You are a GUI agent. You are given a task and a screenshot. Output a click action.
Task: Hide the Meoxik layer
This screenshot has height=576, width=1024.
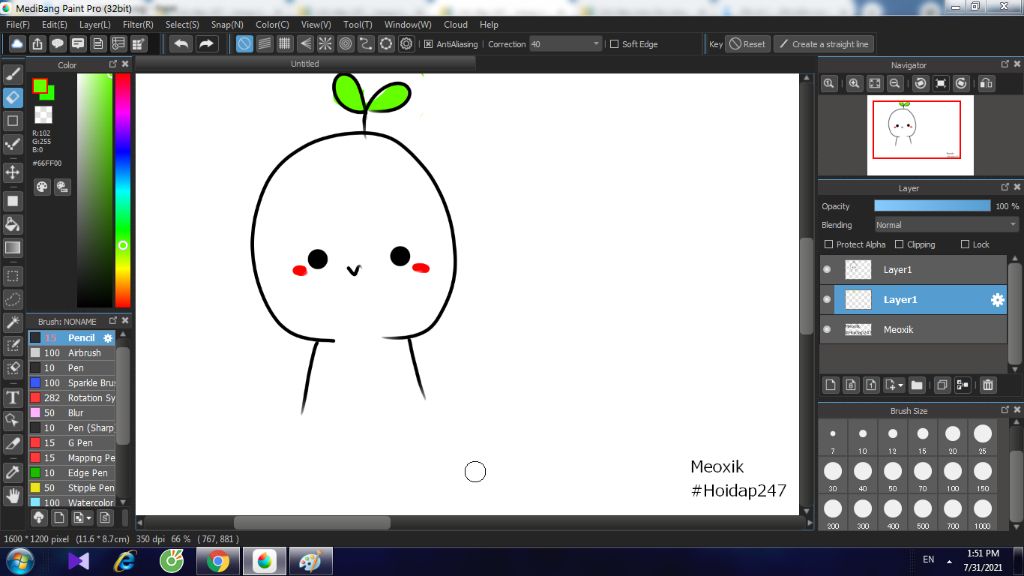827,330
